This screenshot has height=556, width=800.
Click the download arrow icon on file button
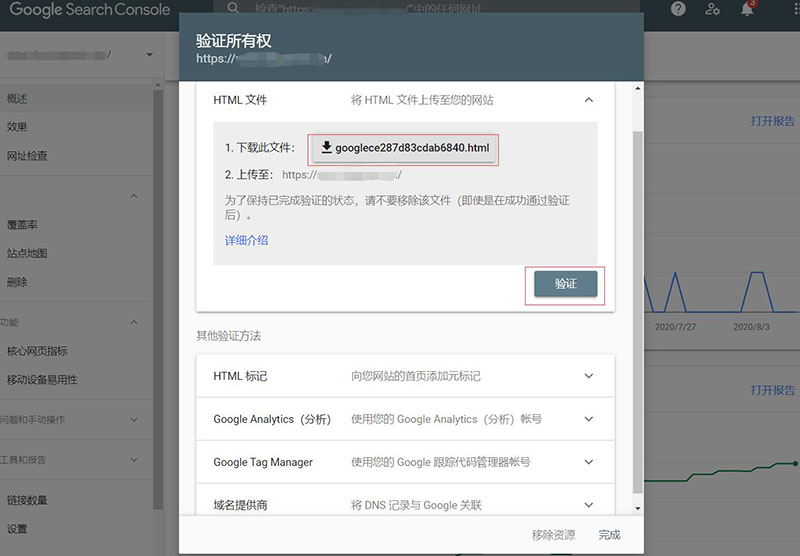click(327, 147)
